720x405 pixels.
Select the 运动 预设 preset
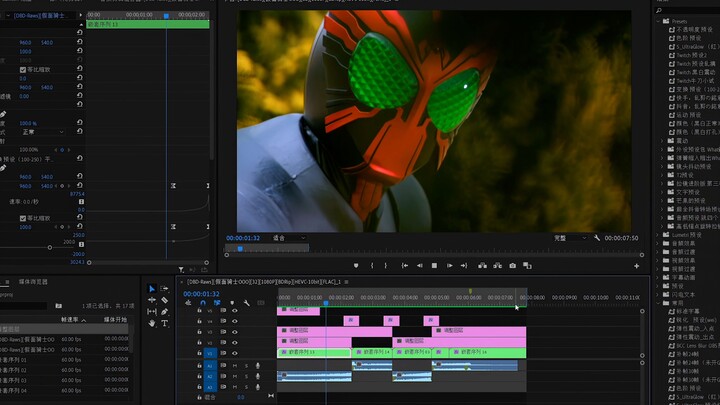coord(688,115)
